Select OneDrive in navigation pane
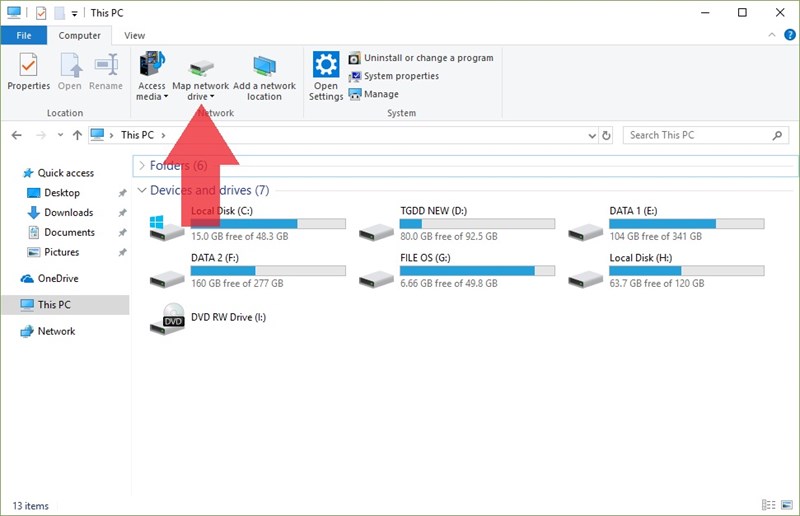Viewport: 800px width, 516px height. (x=49, y=279)
